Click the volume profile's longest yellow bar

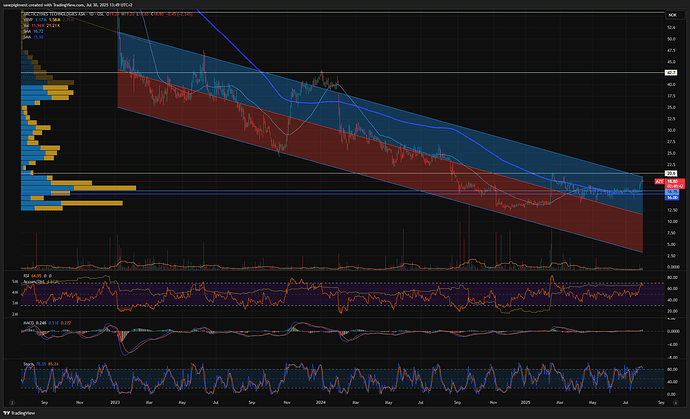105,188
